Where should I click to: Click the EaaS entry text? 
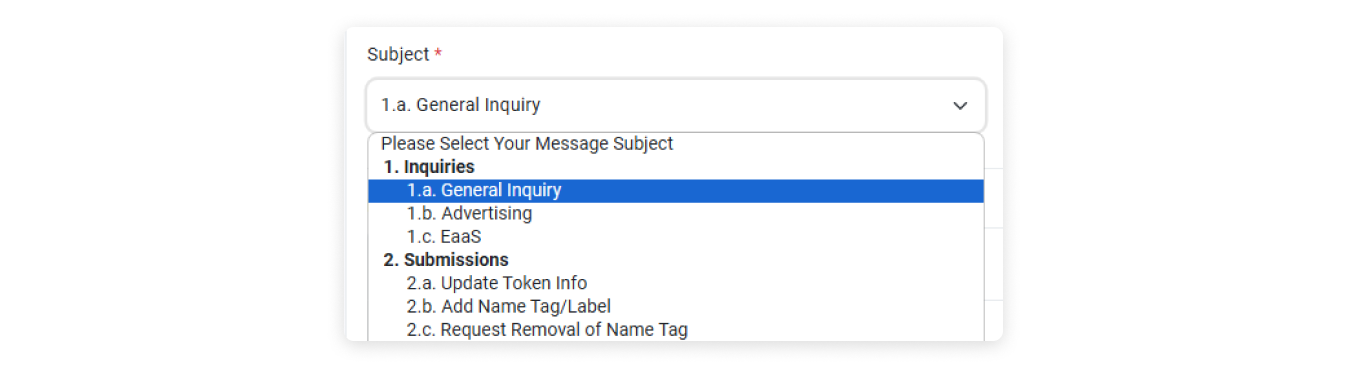coord(461,237)
